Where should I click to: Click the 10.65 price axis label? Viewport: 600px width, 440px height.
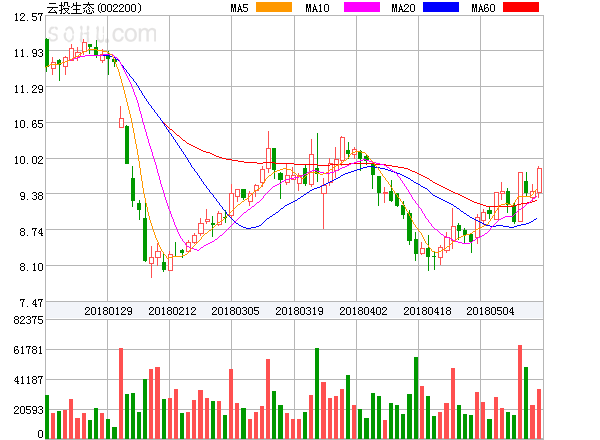[29, 124]
